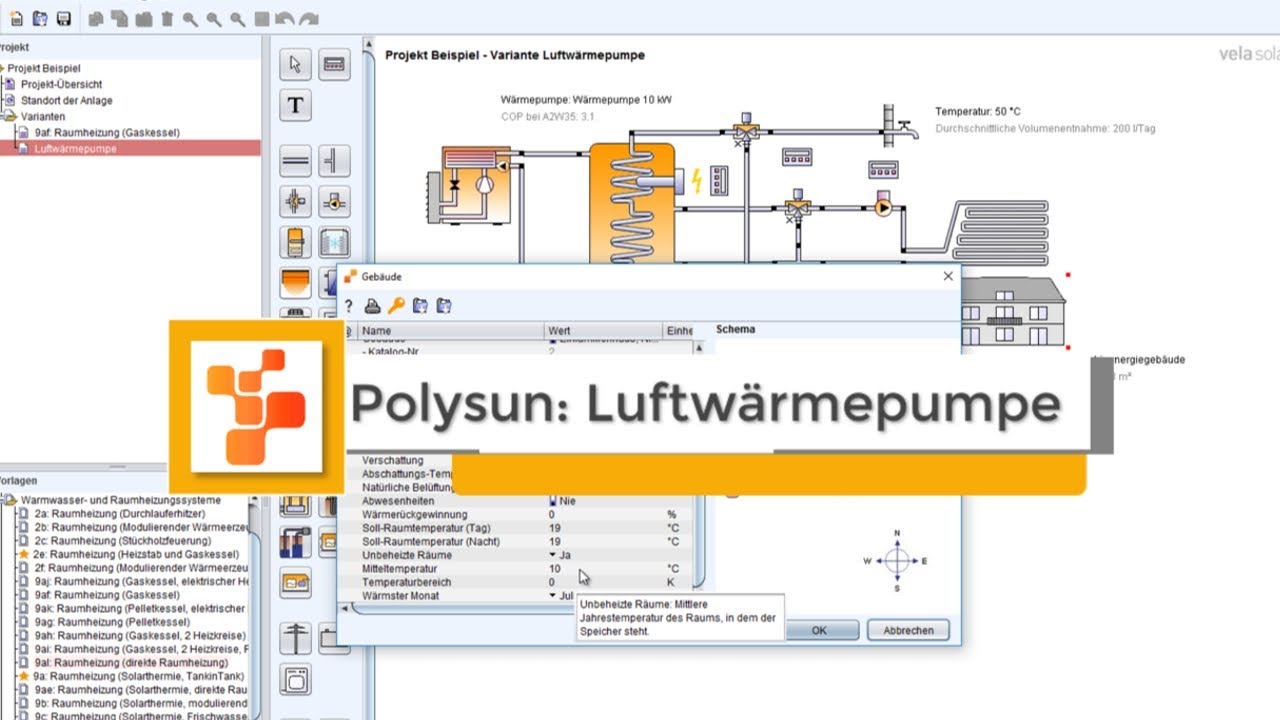Select template 2a: Raumheizung (Durchlauferhitzer)
Screen dimensions: 1280x720
coord(119,513)
